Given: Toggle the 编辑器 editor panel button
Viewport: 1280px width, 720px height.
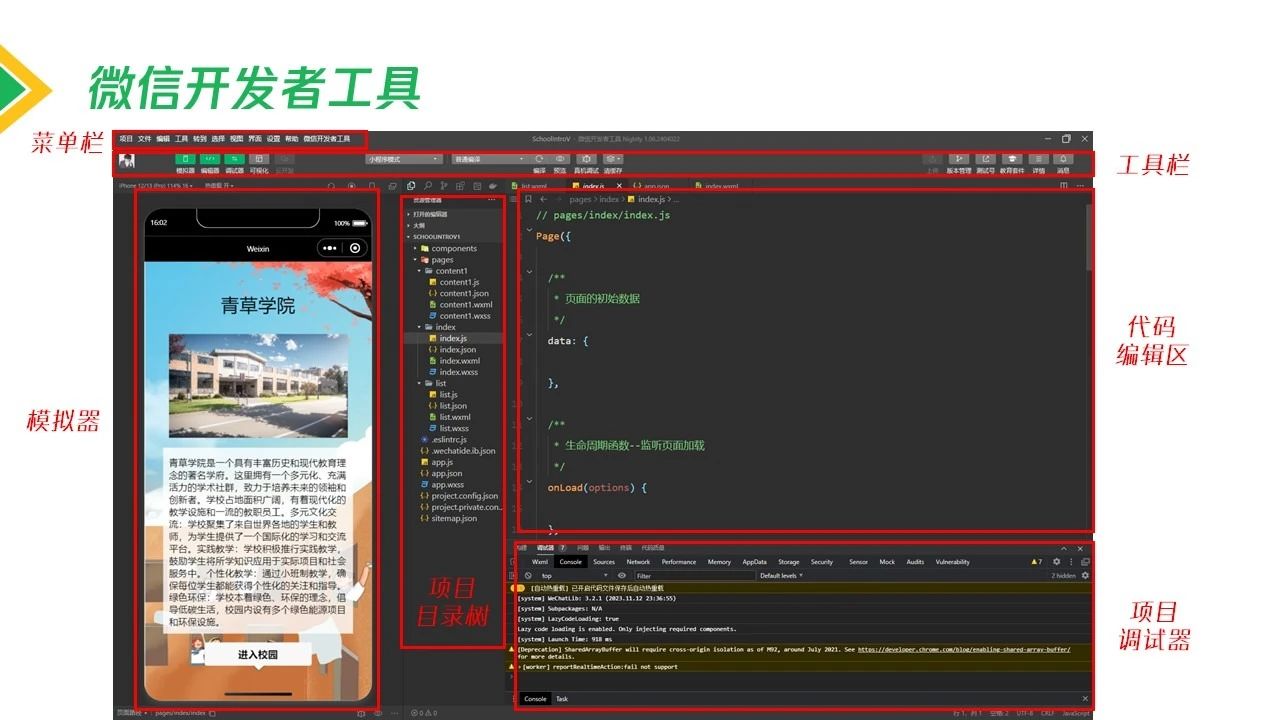Looking at the screenshot, I should point(210,159).
